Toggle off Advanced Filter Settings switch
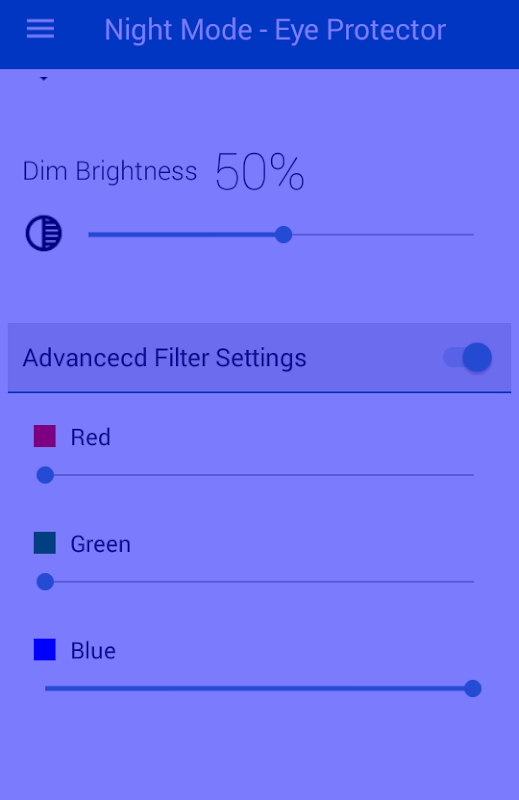 (467, 357)
